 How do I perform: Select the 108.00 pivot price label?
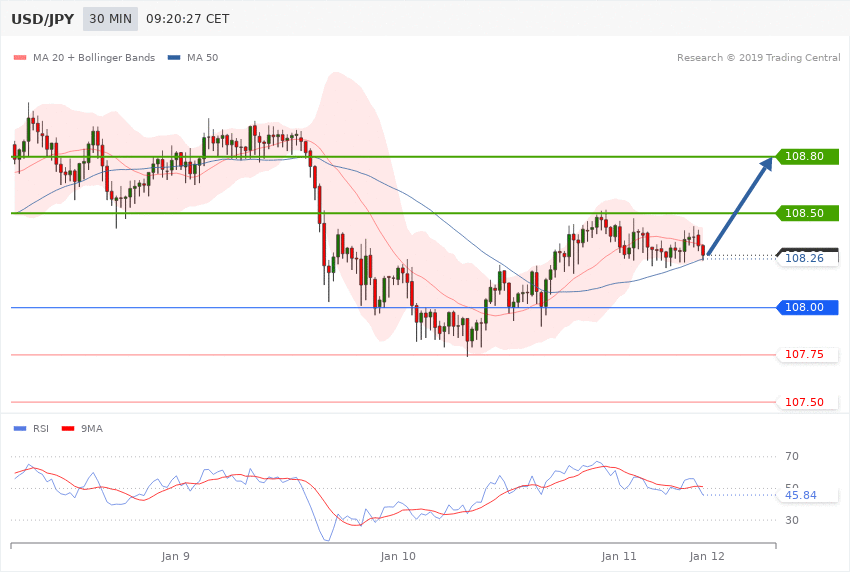tap(808, 307)
